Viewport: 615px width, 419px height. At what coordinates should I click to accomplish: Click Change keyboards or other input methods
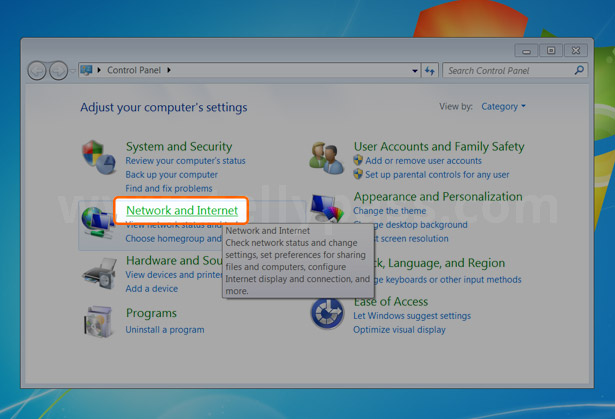[448, 280]
